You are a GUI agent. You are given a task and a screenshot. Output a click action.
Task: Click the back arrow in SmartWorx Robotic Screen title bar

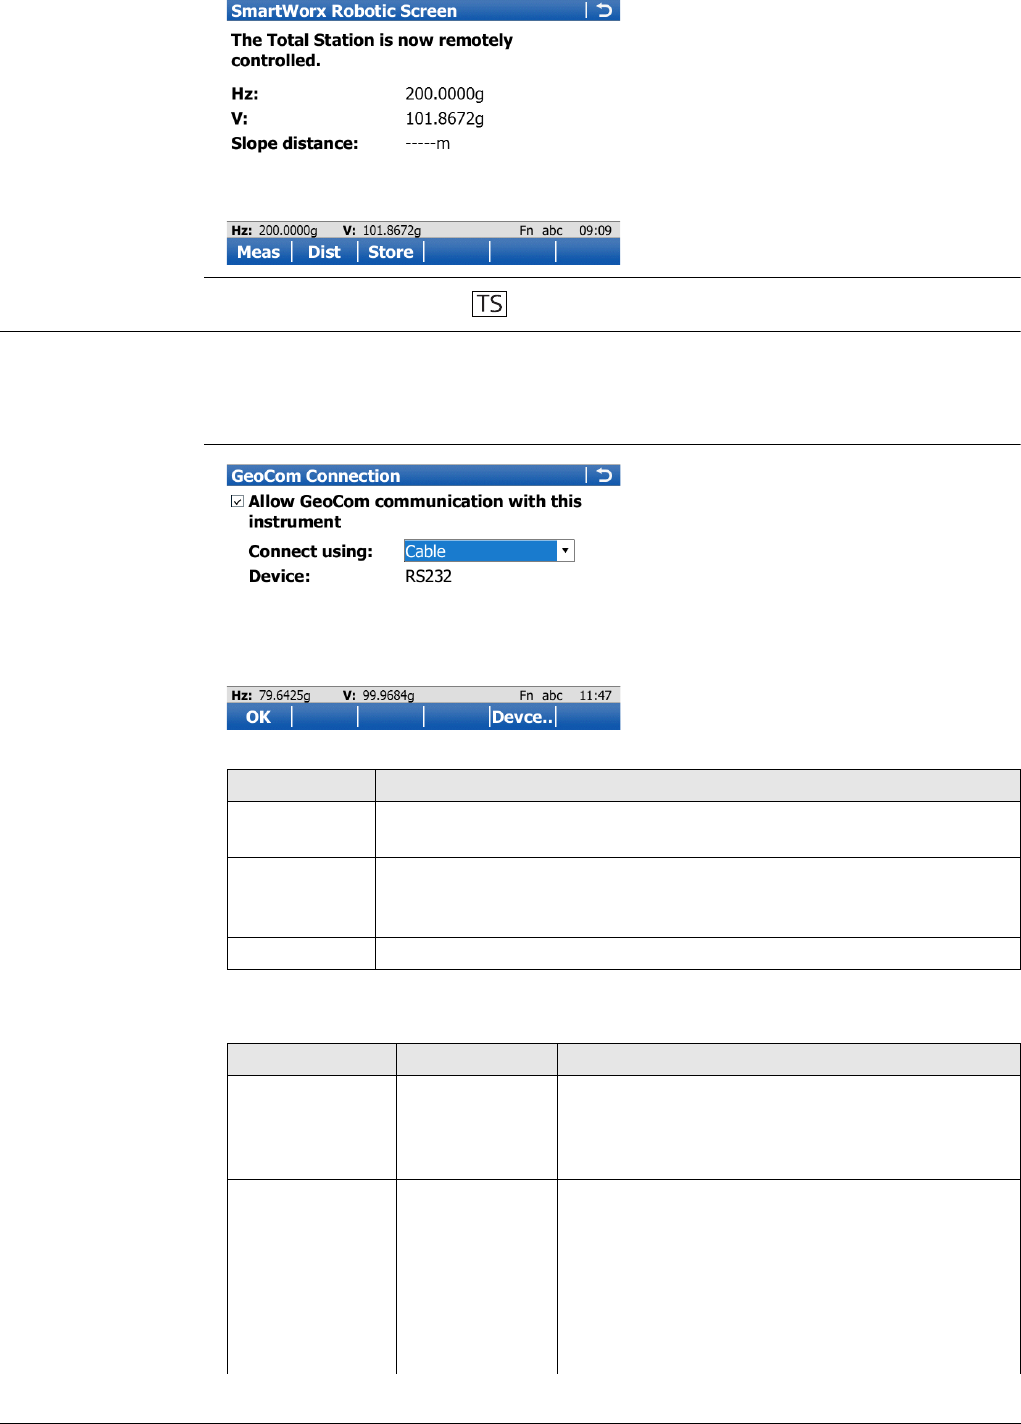coord(604,10)
